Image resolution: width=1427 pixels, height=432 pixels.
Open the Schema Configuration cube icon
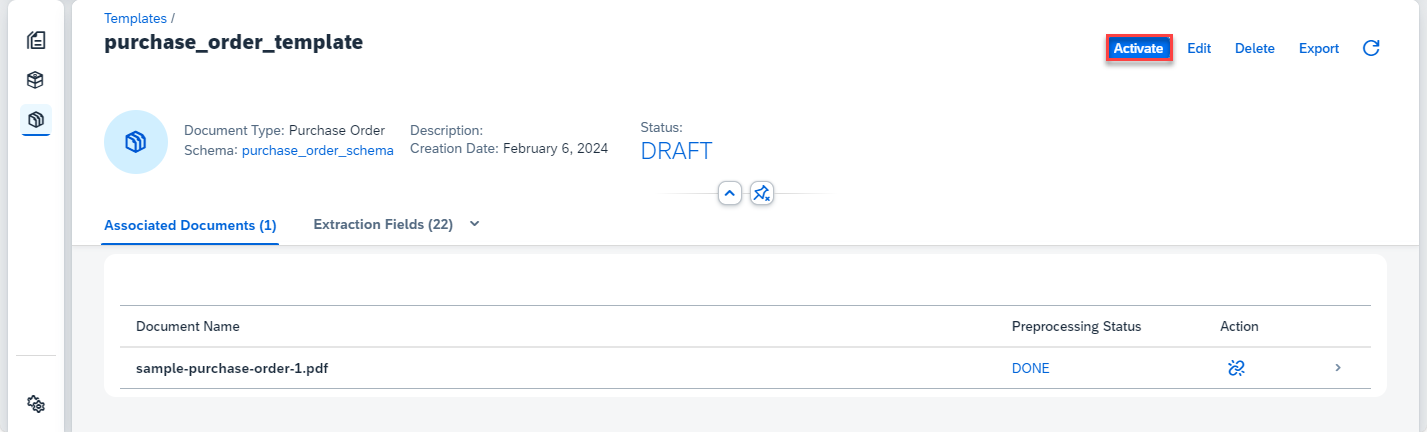point(36,80)
